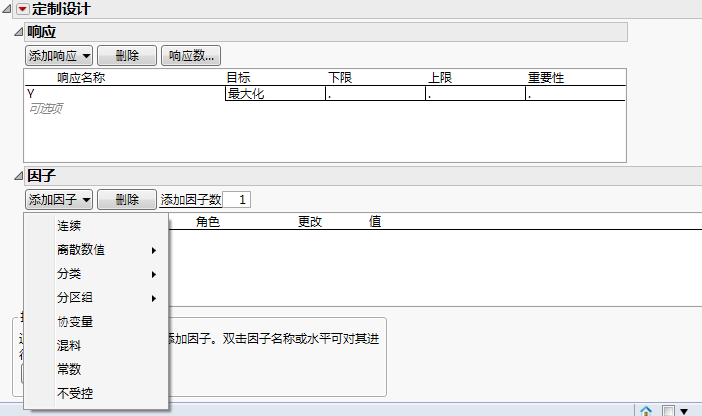Click the 删除 button in the 因子 section
702x416 pixels.
(127, 200)
